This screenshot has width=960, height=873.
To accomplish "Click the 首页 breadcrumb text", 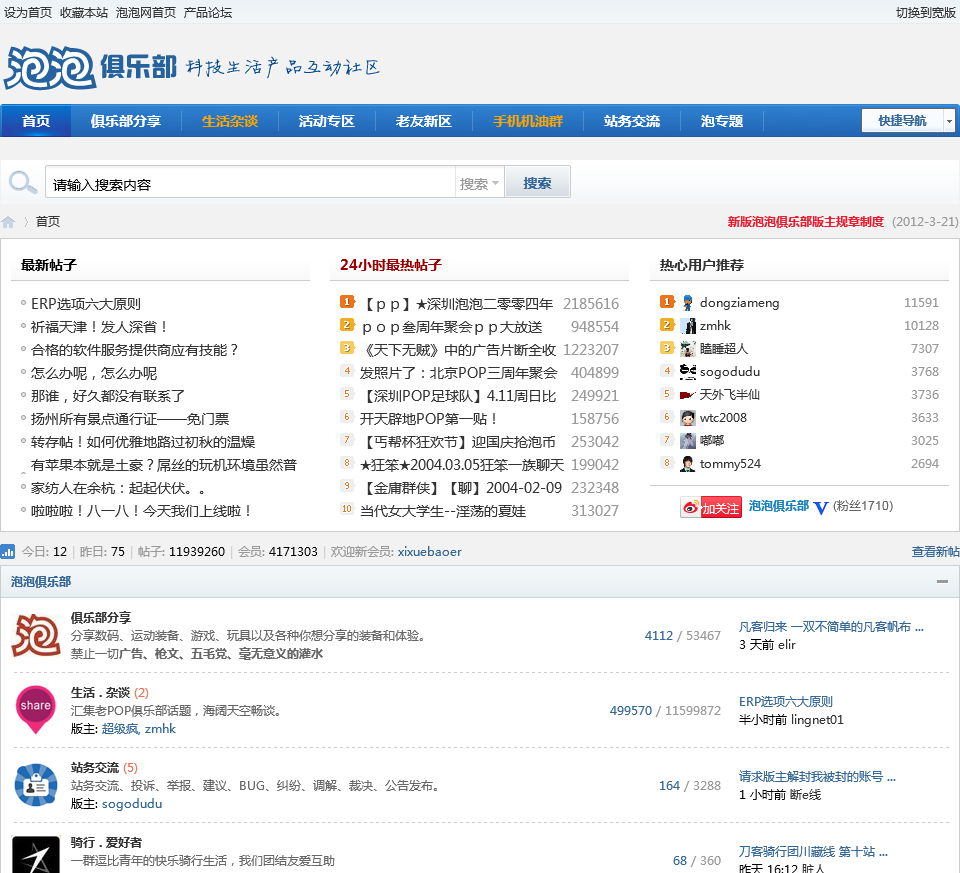I will click(x=48, y=222).
